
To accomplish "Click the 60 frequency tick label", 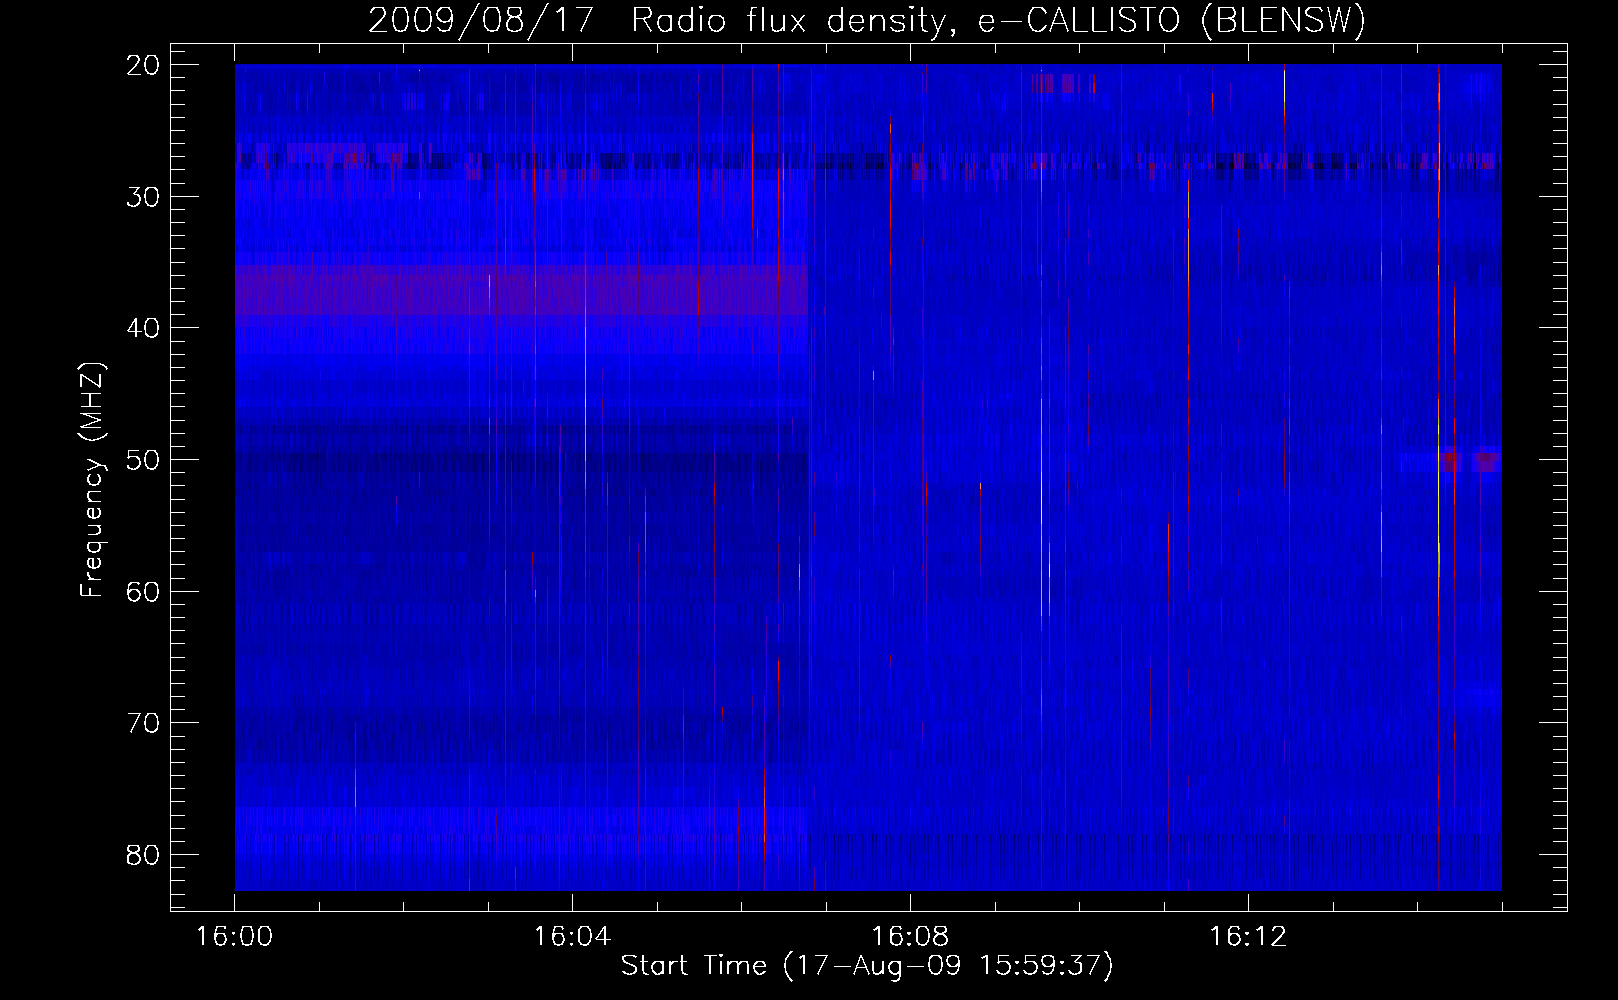I will (144, 591).
